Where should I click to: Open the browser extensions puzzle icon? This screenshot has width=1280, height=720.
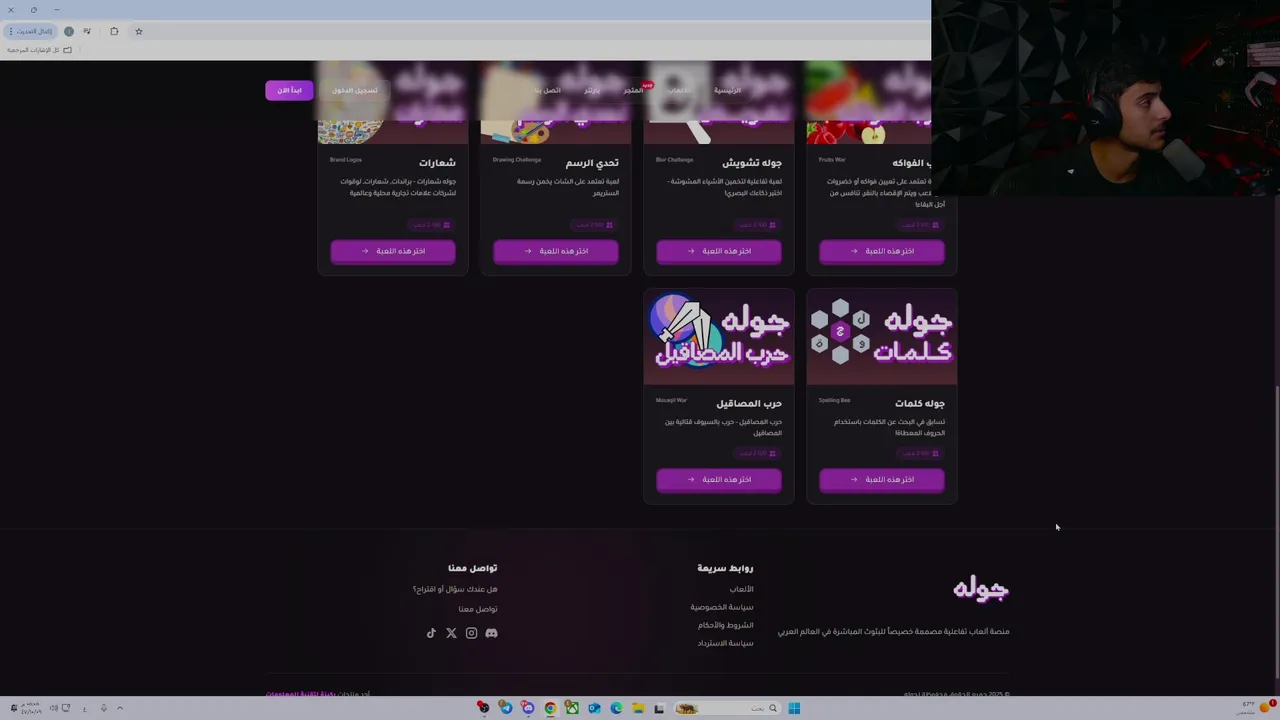pos(114,31)
